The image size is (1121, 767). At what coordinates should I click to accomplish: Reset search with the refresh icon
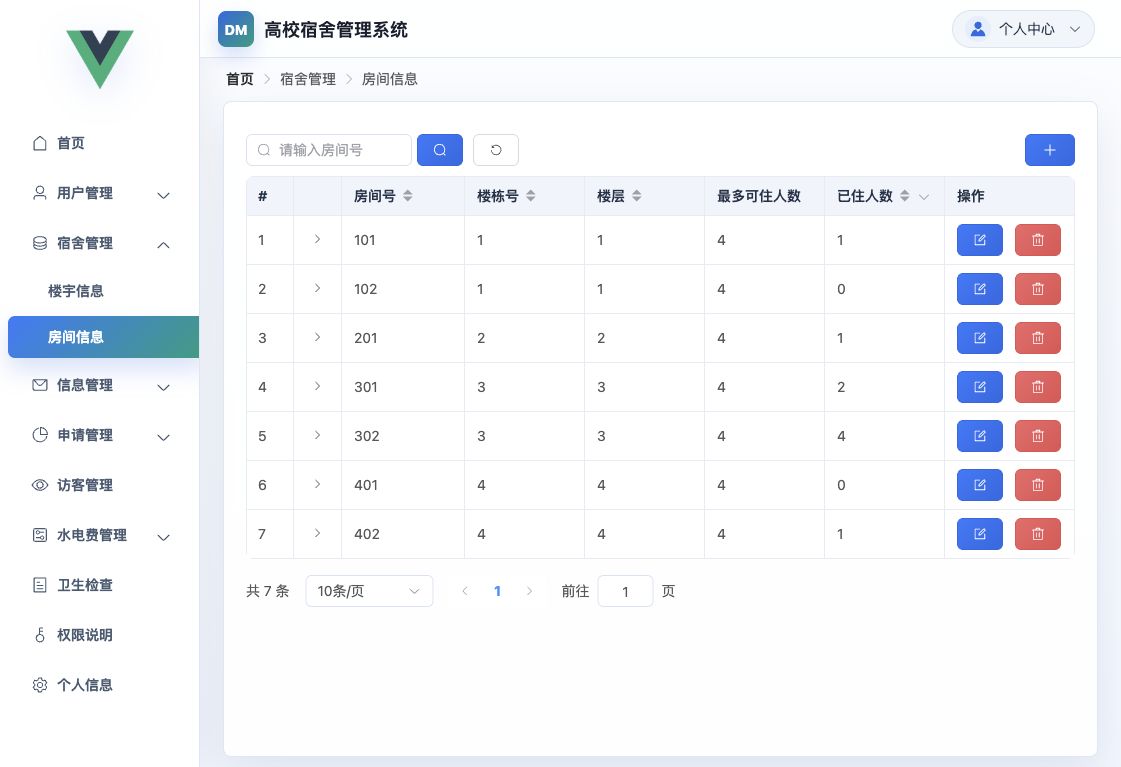(x=495, y=150)
